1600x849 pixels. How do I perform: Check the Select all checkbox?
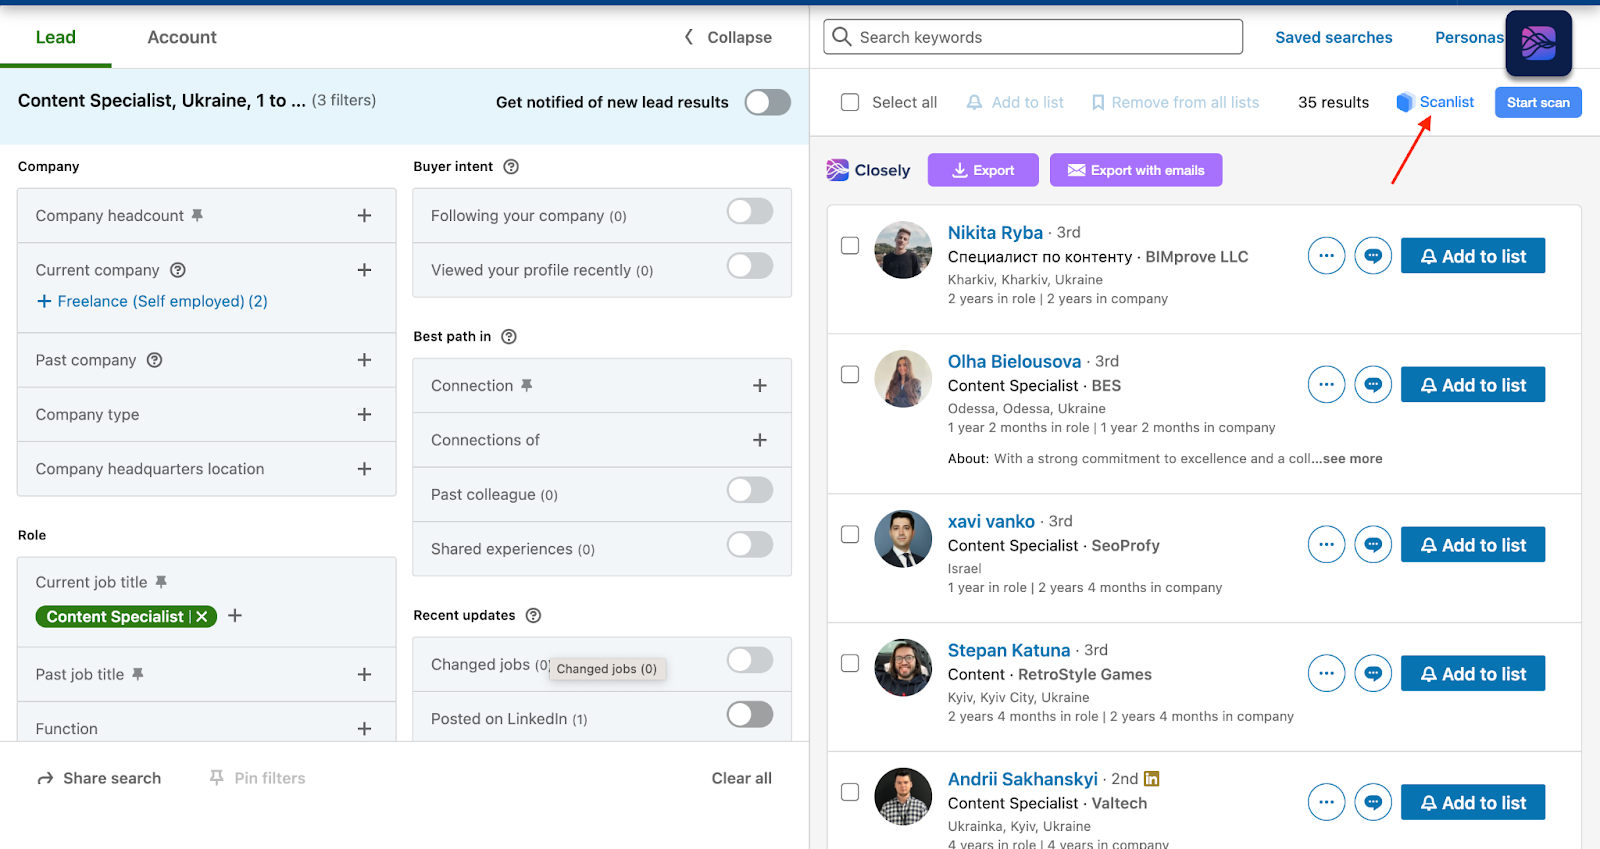tap(850, 102)
